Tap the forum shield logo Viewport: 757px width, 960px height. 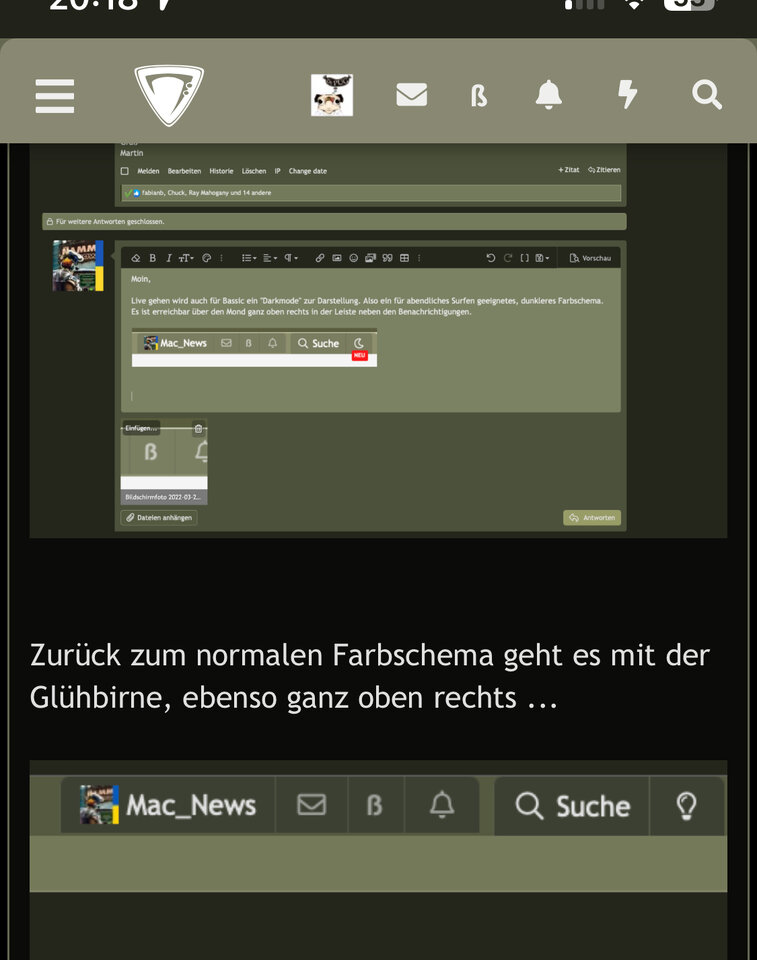point(169,95)
